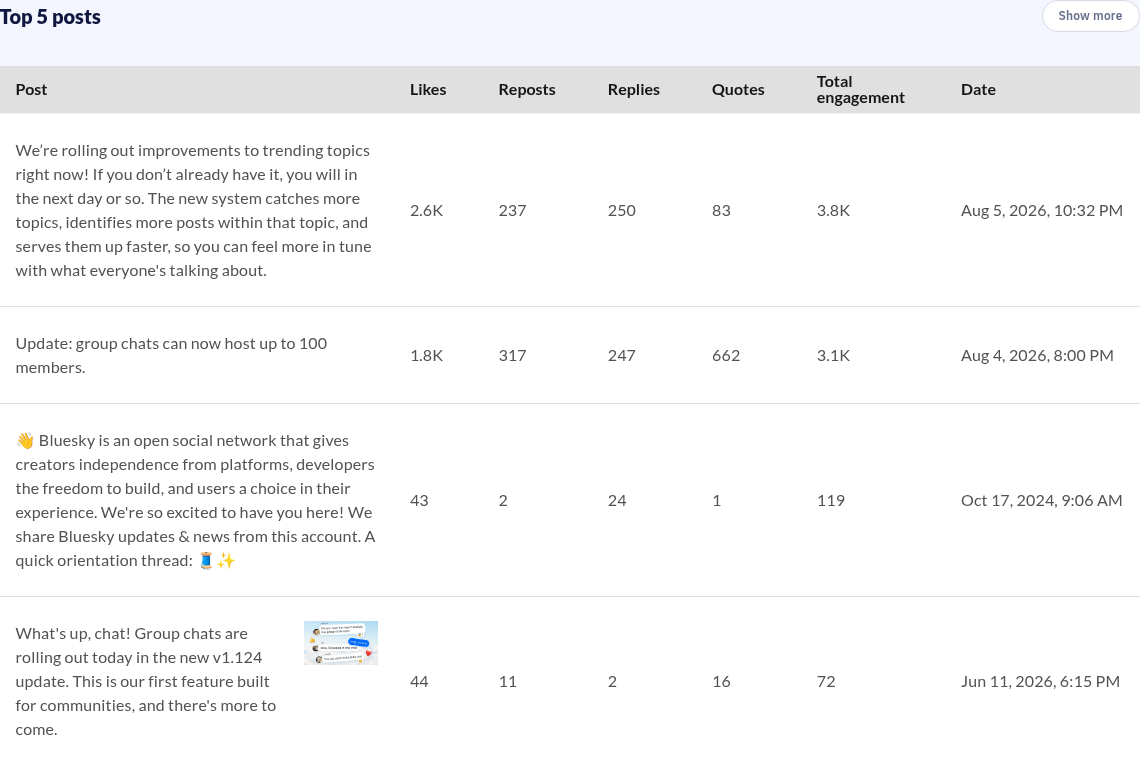Click the Top 5 posts heading
This screenshot has height=761, width=1140.
(x=50, y=17)
